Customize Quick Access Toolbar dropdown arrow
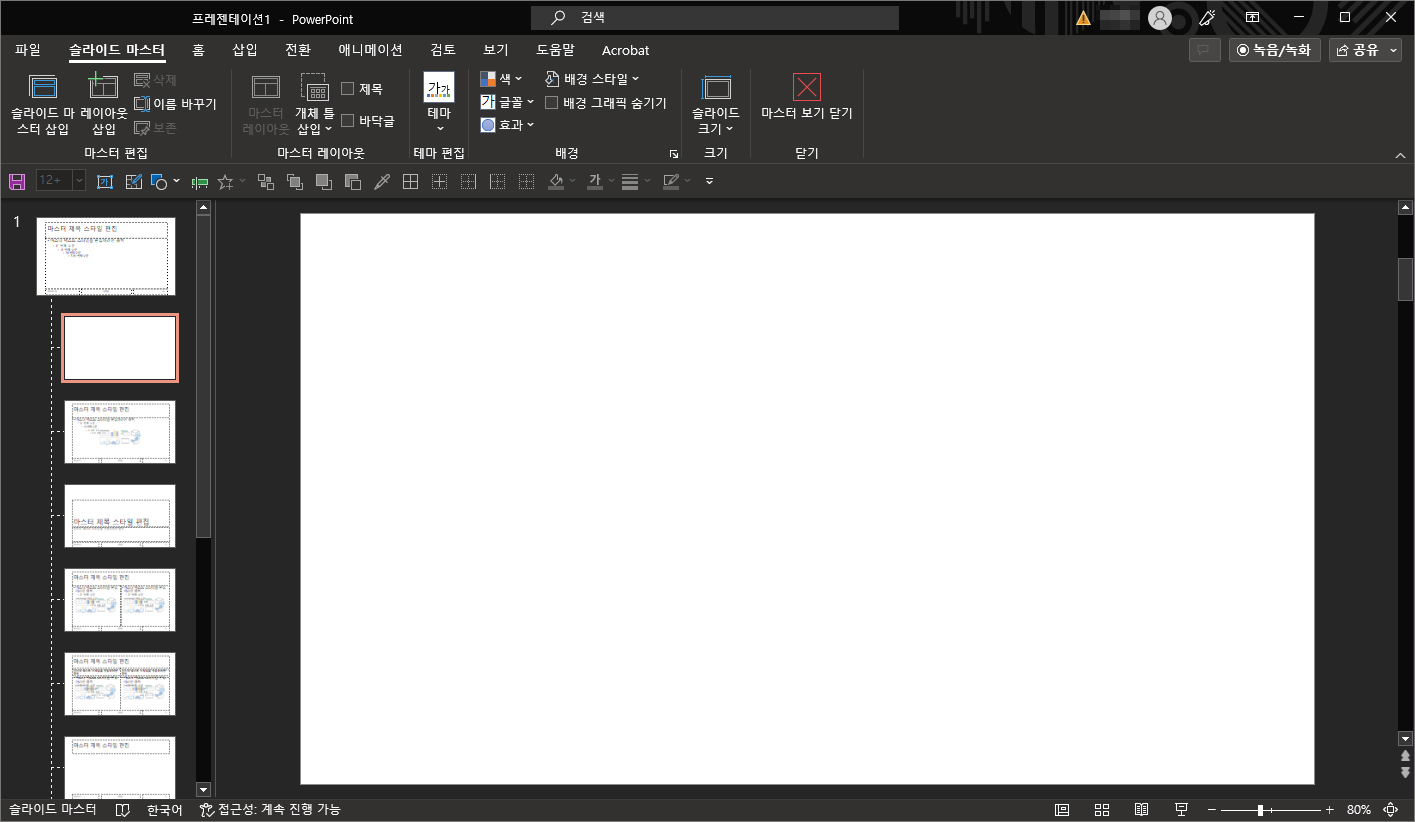This screenshot has height=822, width=1415. (x=709, y=181)
